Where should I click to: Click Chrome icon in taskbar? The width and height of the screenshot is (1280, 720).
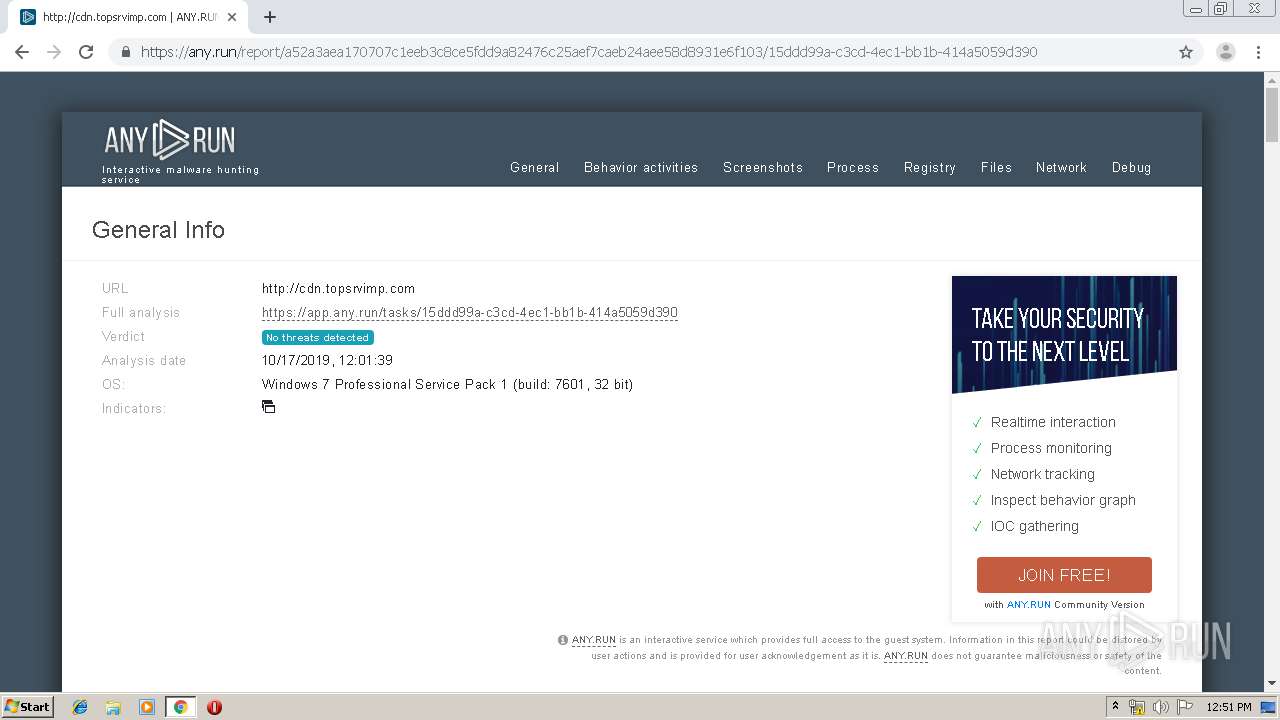180,707
